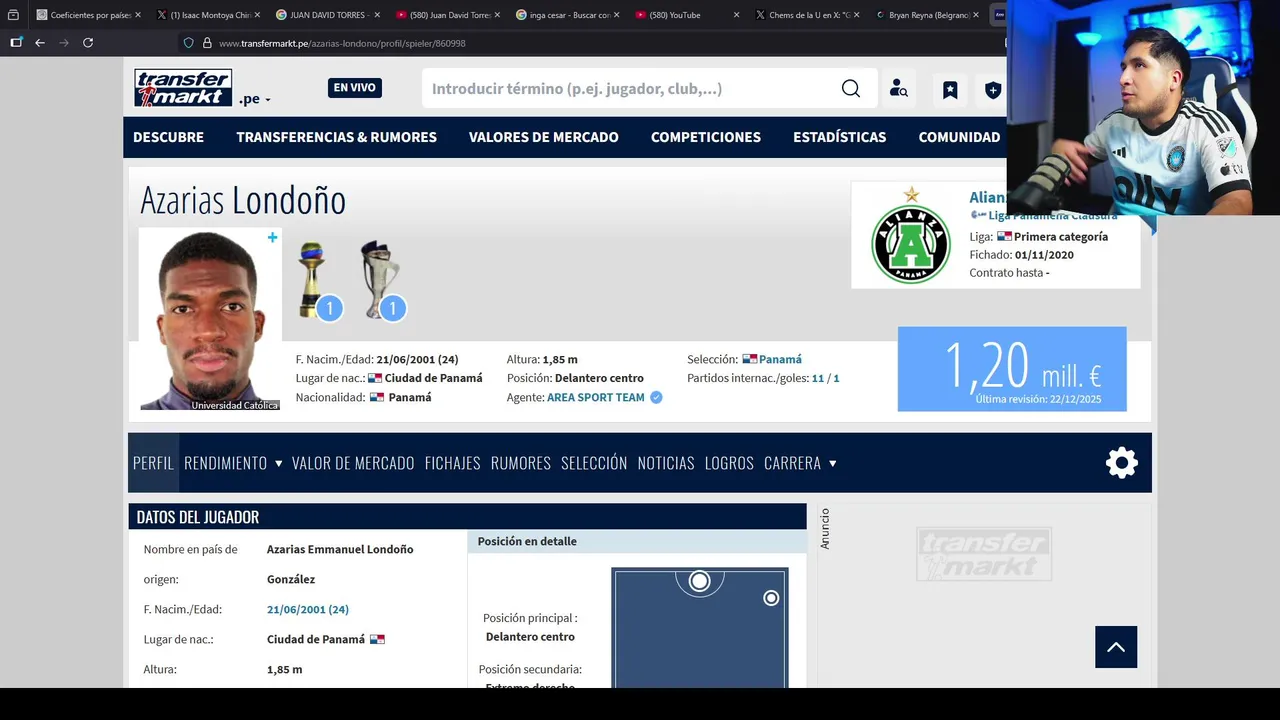The height and width of the screenshot is (720, 1280).
Task: Open TRANSFERENCIAS & RUMORES menu
Action: [x=336, y=137]
